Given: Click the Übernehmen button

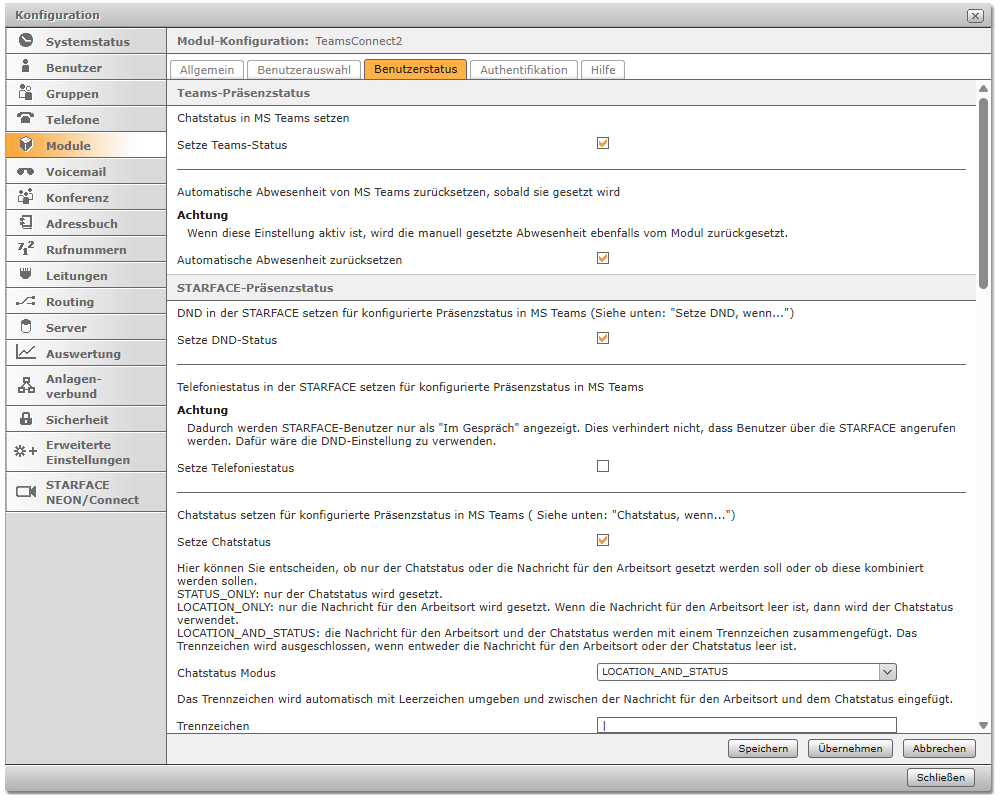Looking at the screenshot, I should 850,748.
